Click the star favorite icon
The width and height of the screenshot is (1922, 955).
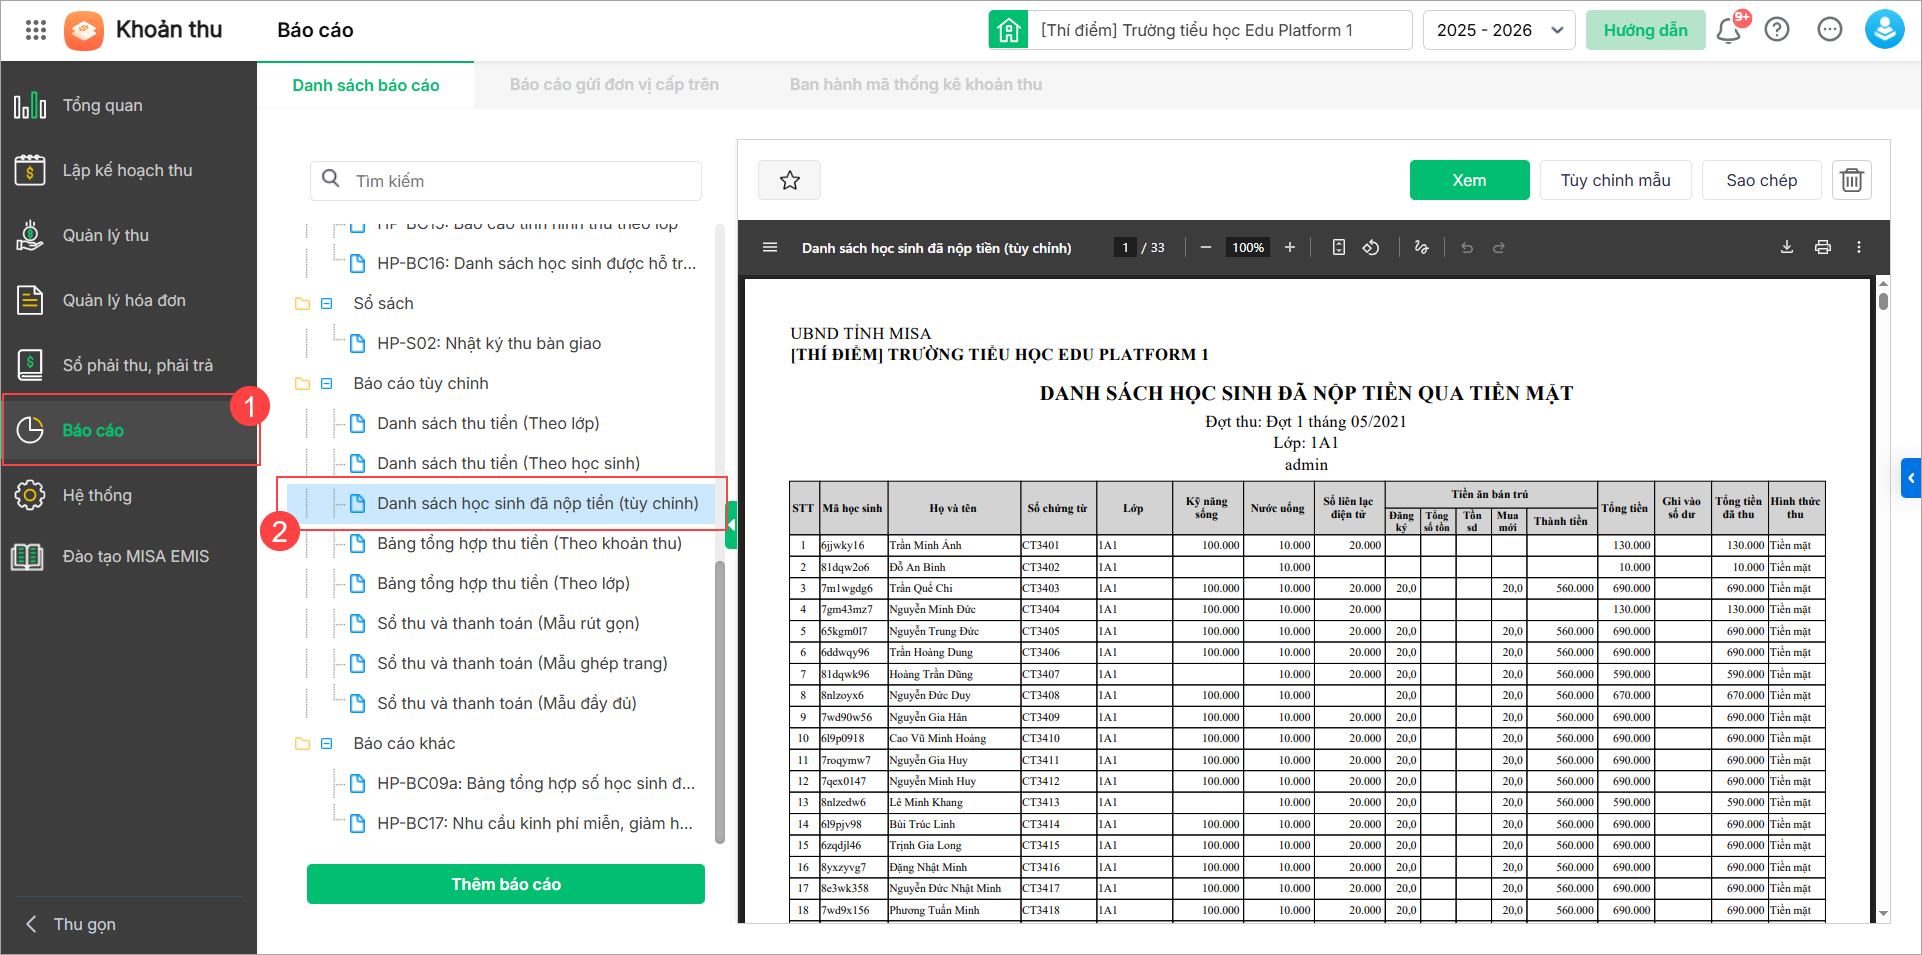coord(789,180)
